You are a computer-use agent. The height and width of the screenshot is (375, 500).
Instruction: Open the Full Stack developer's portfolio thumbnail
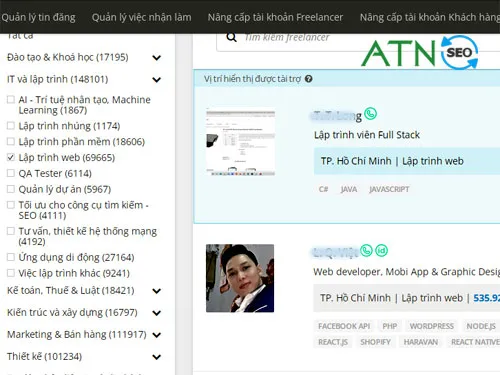pyautogui.click(x=240, y=142)
